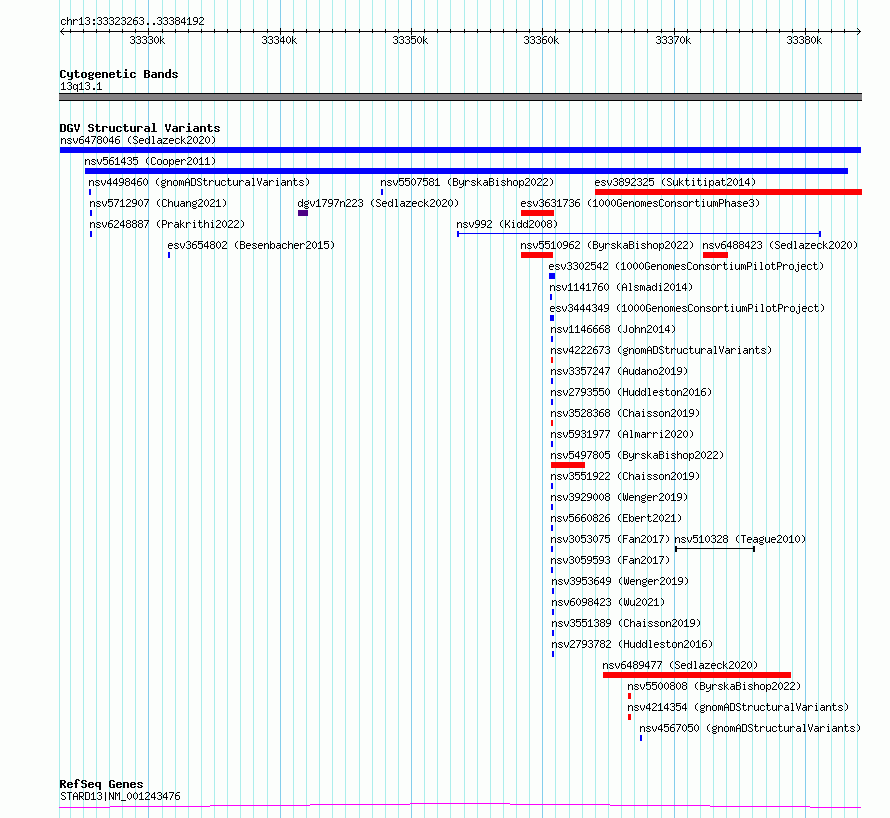Click nsv510328 (Teague2010) label
This screenshot has width=890, height=818.
(740, 539)
